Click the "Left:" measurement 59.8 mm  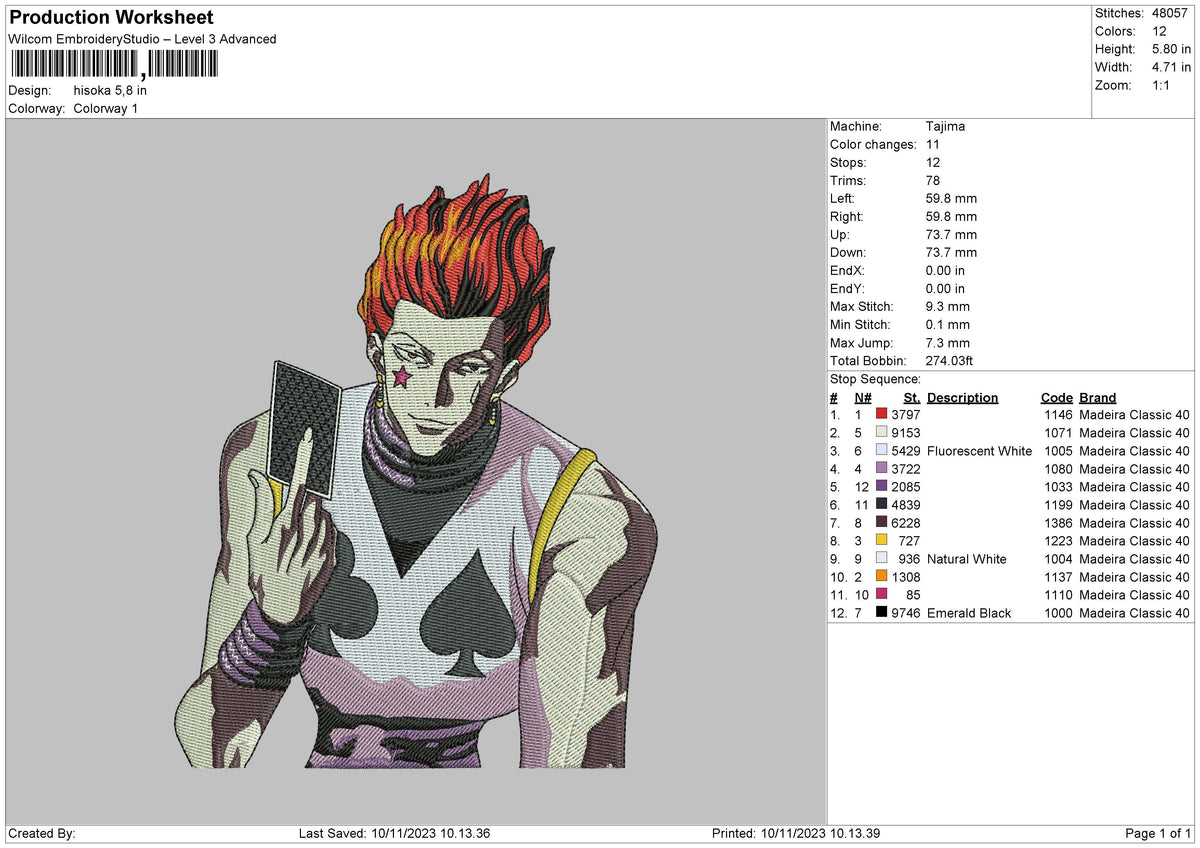951,198
